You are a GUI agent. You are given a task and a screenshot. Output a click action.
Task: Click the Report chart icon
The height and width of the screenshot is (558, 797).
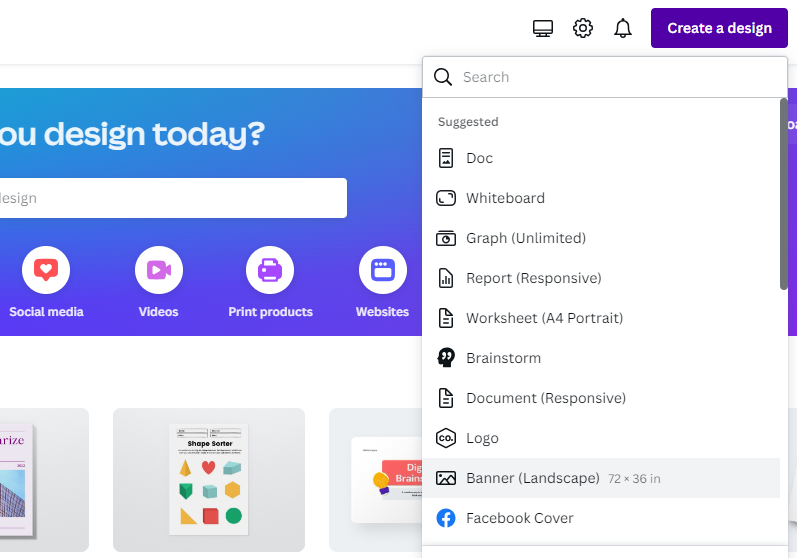(446, 278)
